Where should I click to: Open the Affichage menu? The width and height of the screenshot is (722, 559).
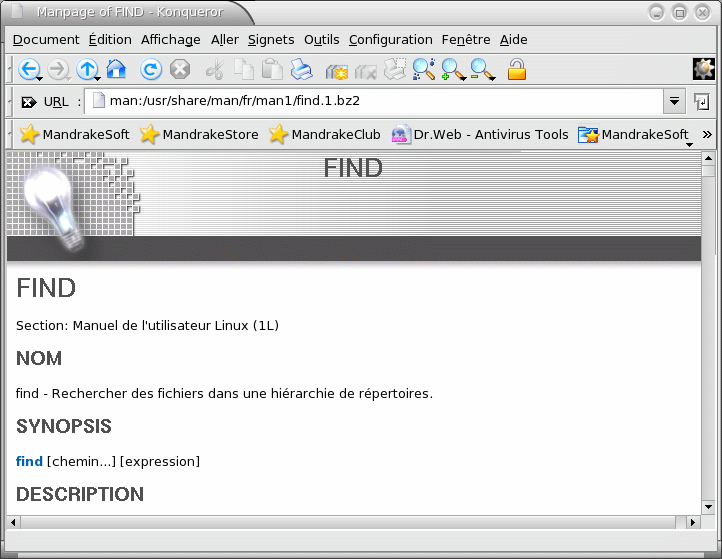(x=171, y=40)
